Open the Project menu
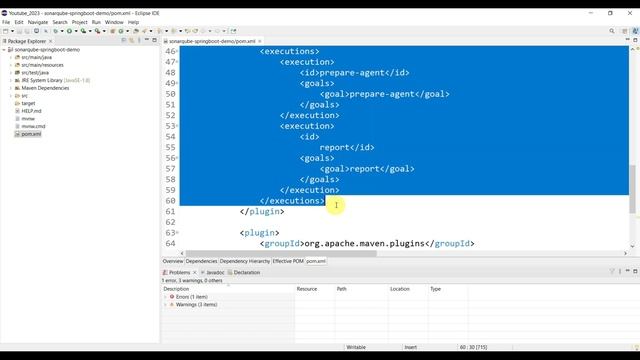The width and height of the screenshot is (640, 360). [x=80, y=22]
